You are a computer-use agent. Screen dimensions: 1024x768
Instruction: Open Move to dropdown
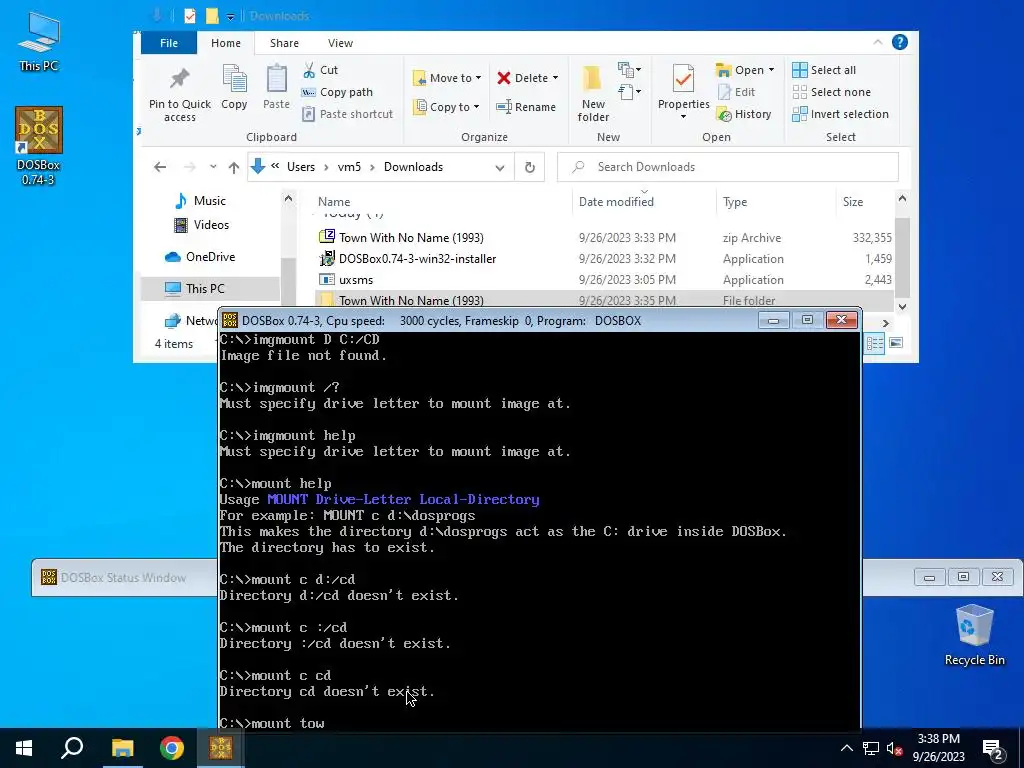(x=447, y=78)
